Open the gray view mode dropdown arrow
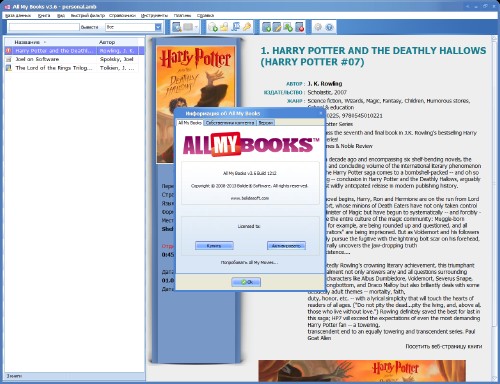 tap(196, 27)
